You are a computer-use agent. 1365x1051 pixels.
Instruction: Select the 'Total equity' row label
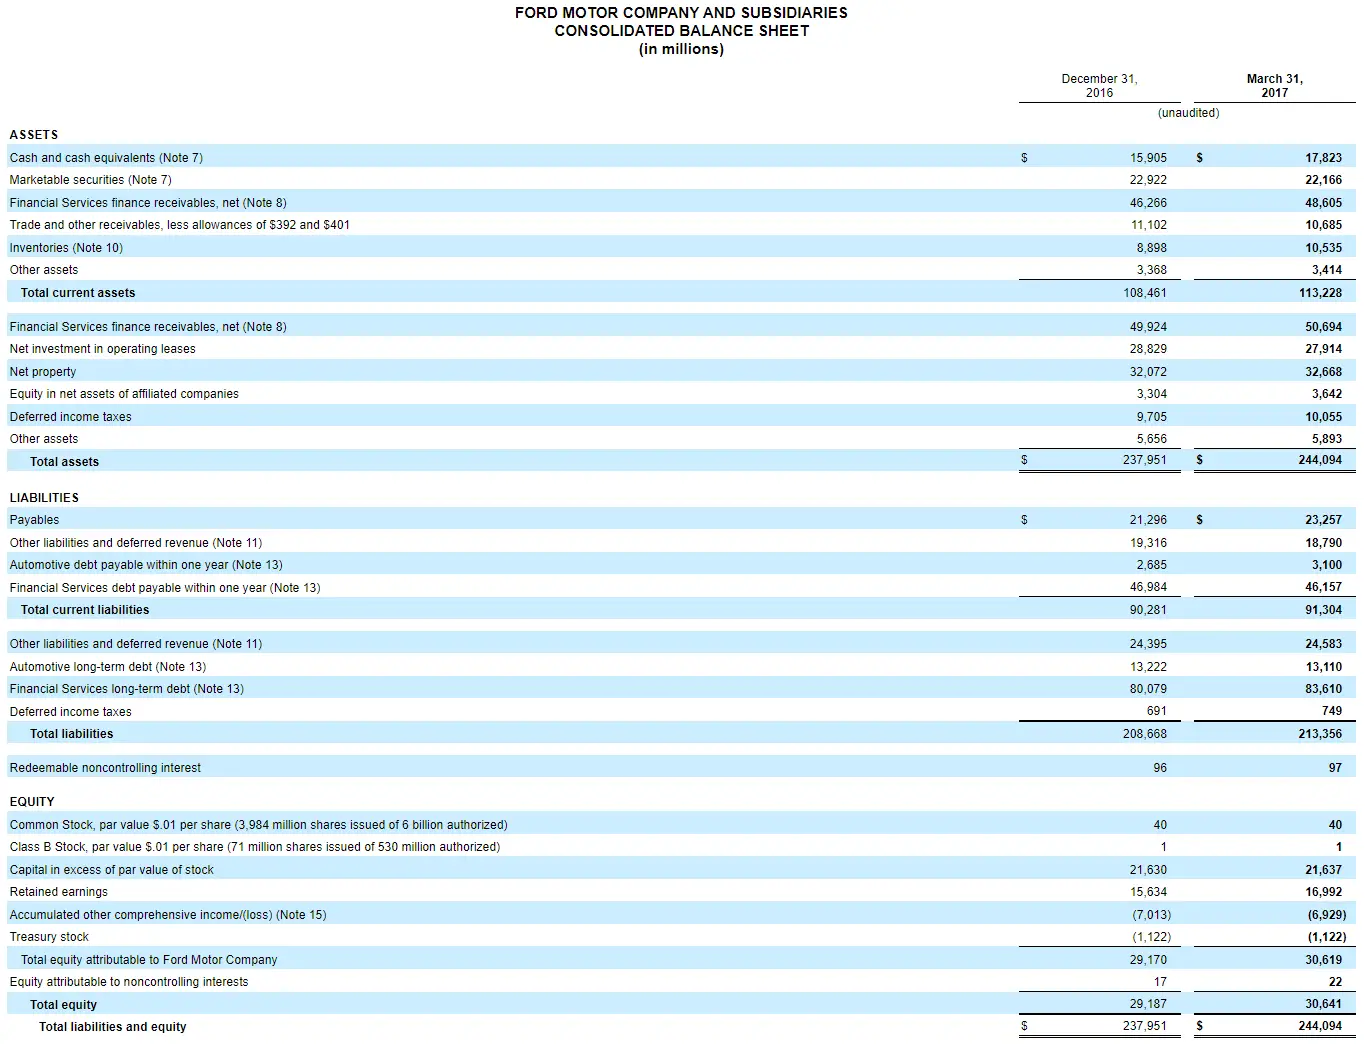(x=64, y=1005)
